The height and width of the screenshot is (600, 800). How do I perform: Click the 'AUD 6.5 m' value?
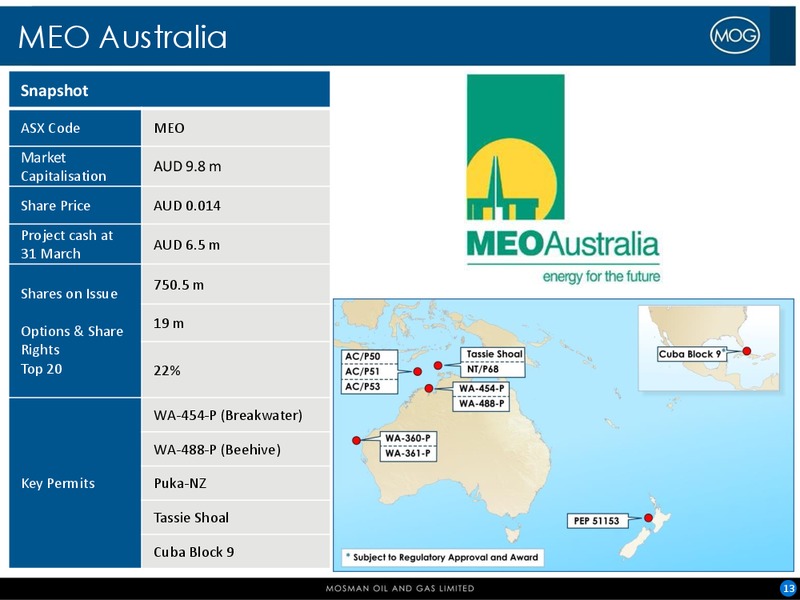187,245
